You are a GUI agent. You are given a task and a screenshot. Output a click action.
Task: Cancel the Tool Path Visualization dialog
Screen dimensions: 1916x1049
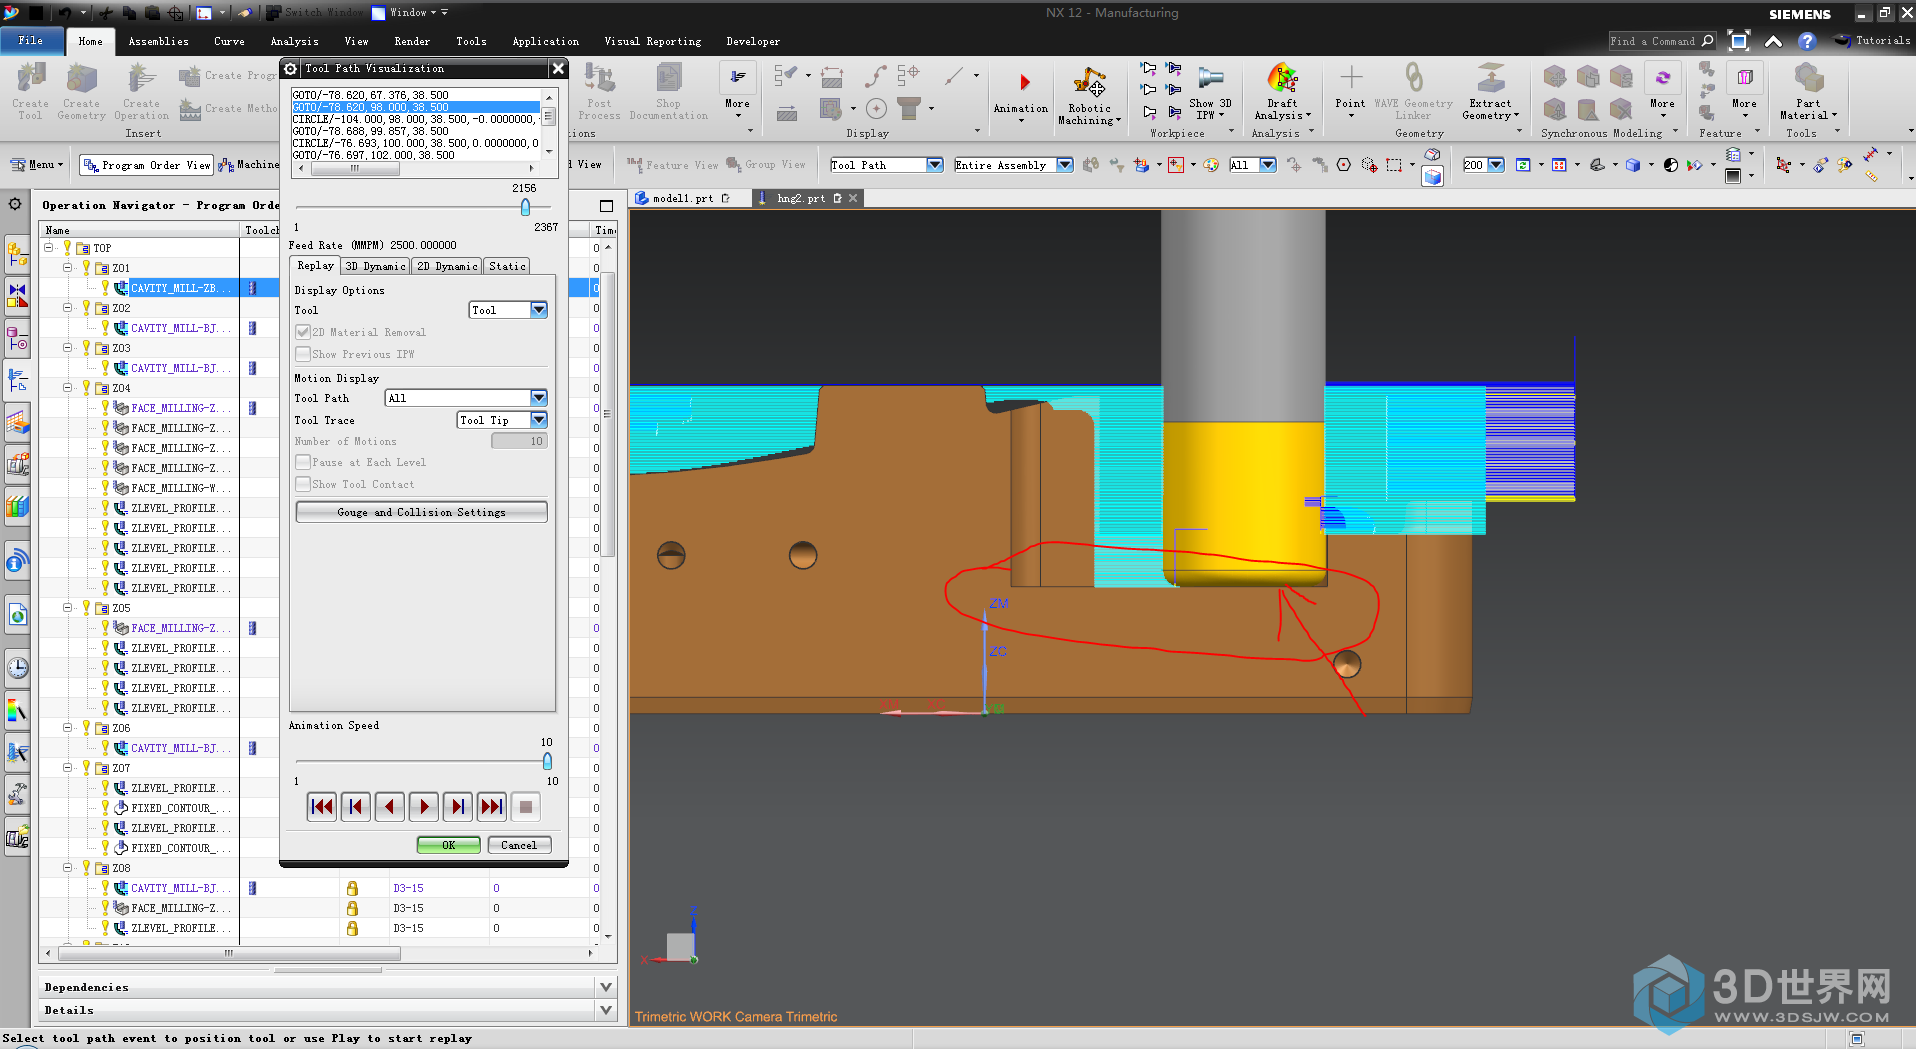[x=519, y=845]
